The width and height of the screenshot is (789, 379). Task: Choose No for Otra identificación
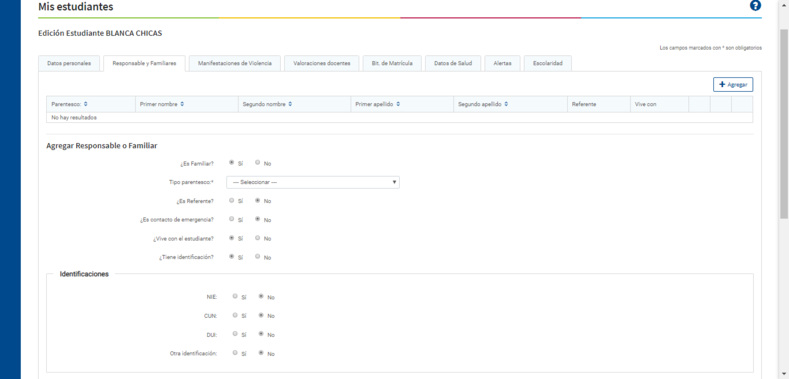(261, 353)
